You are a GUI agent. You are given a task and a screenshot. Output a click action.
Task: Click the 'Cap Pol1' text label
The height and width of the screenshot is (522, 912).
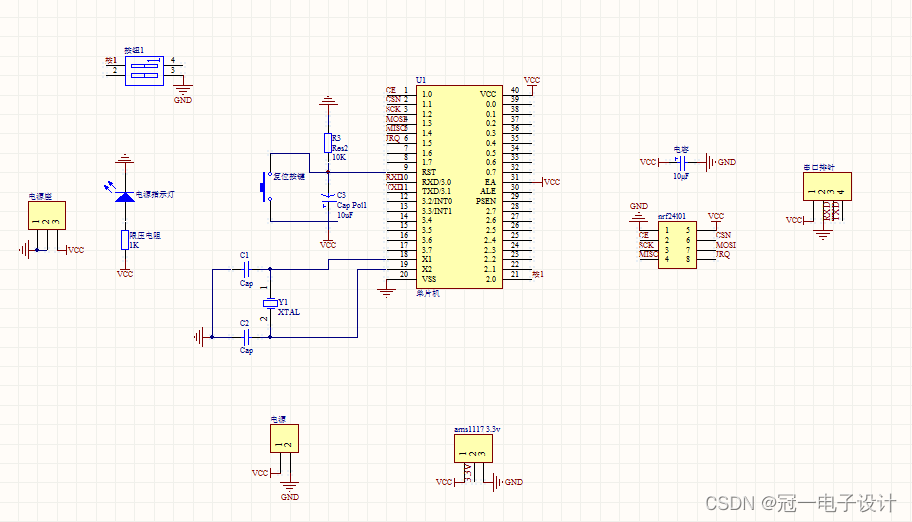click(x=352, y=205)
